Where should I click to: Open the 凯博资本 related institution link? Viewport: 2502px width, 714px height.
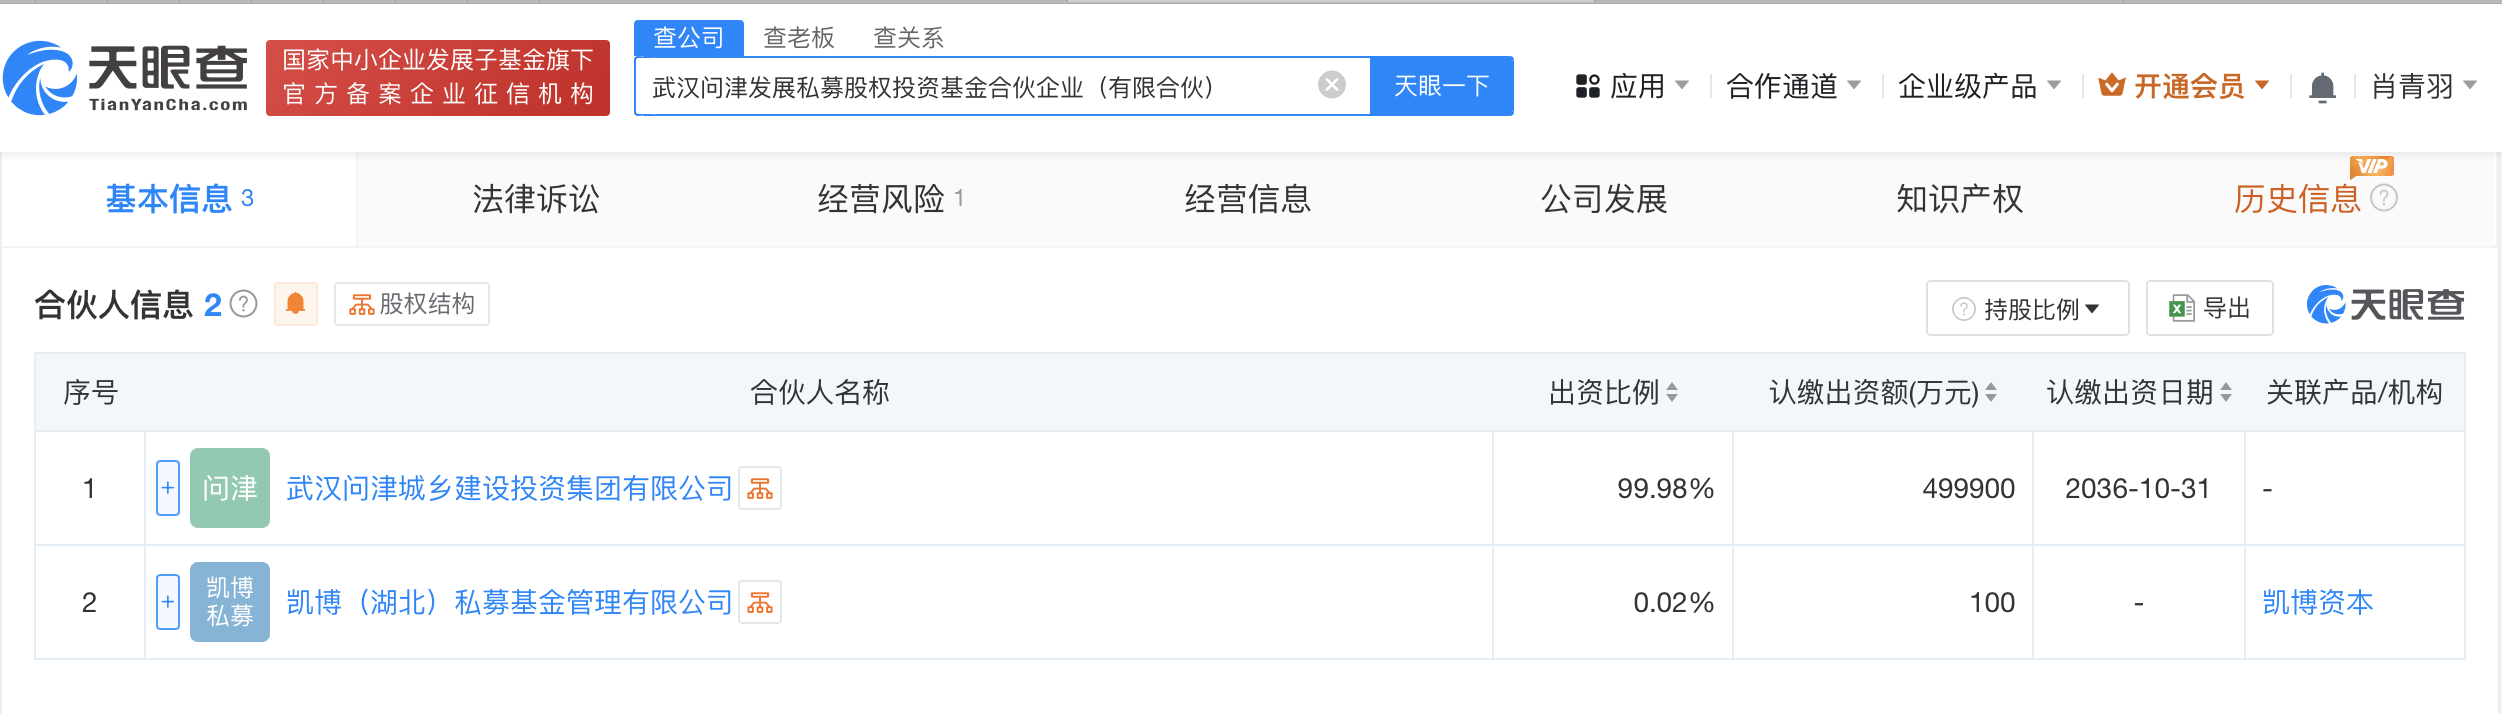coord(2318,602)
